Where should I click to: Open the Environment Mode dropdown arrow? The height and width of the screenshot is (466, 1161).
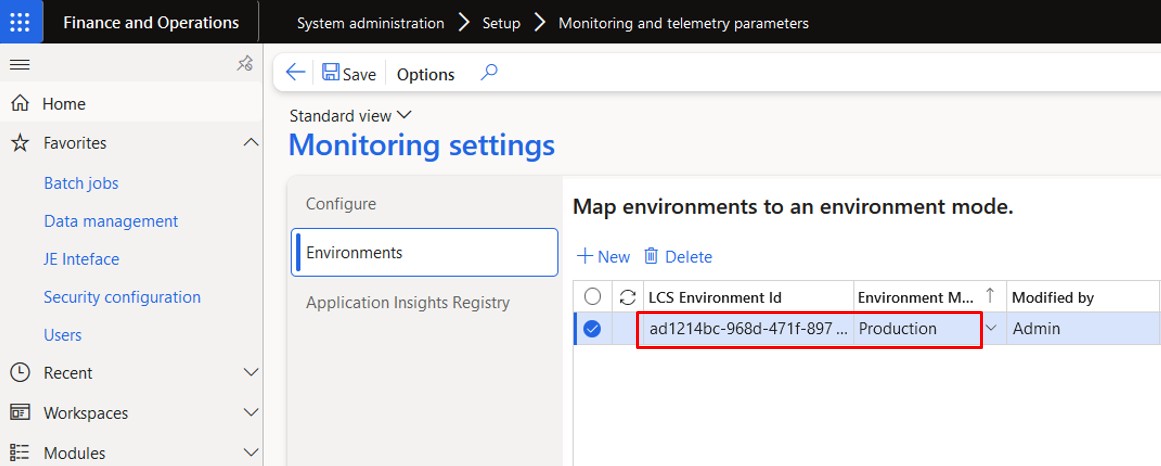(x=991, y=328)
